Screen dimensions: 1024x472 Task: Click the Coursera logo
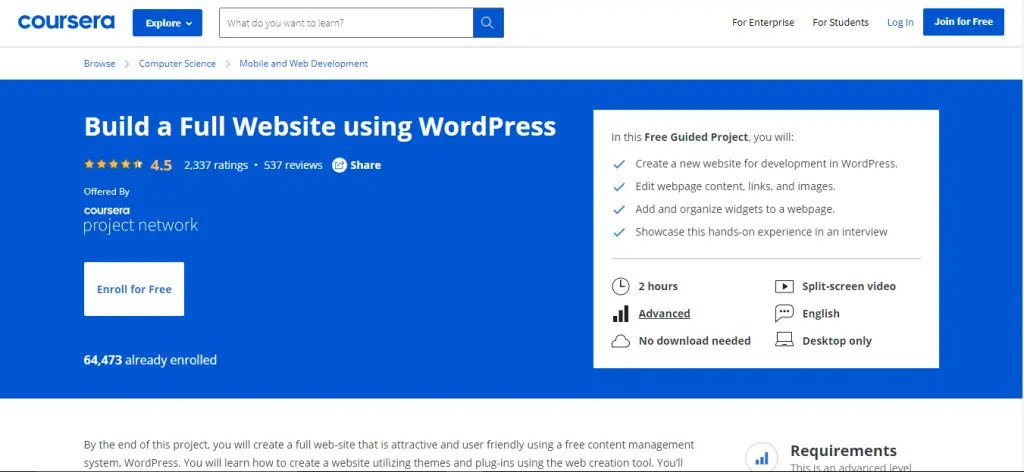click(66, 22)
